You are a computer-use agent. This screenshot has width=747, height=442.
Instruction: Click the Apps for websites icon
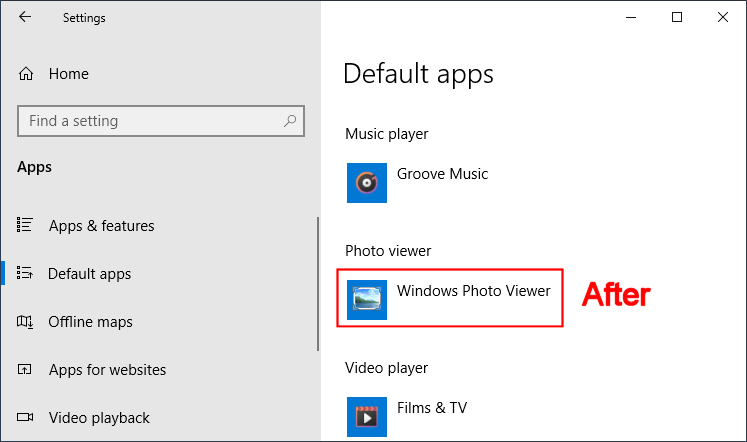pyautogui.click(x=26, y=370)
